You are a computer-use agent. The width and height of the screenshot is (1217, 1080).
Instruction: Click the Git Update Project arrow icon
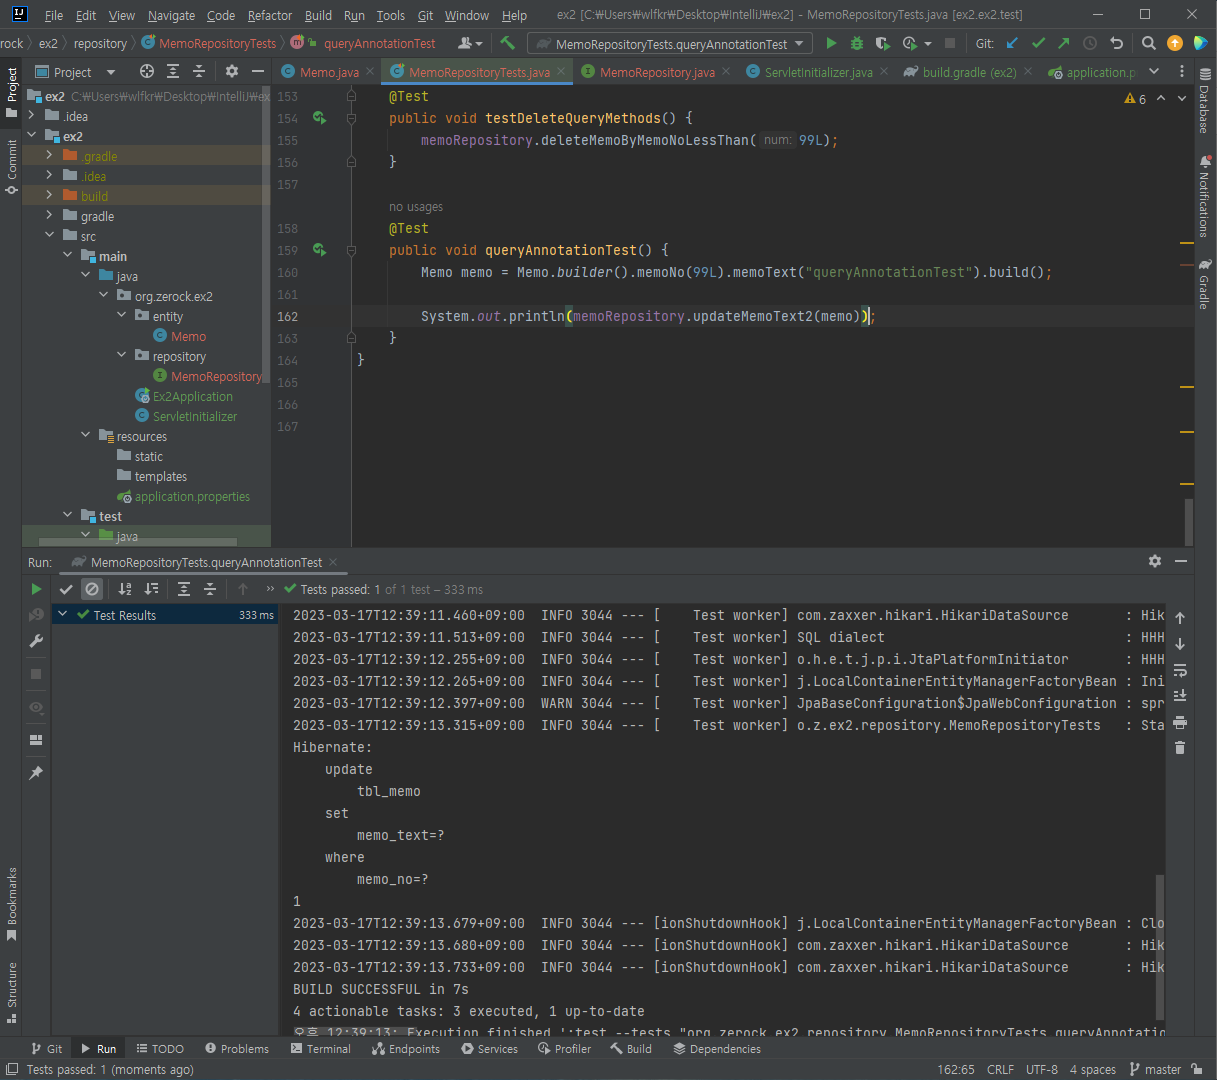[x=1012, y=43]
